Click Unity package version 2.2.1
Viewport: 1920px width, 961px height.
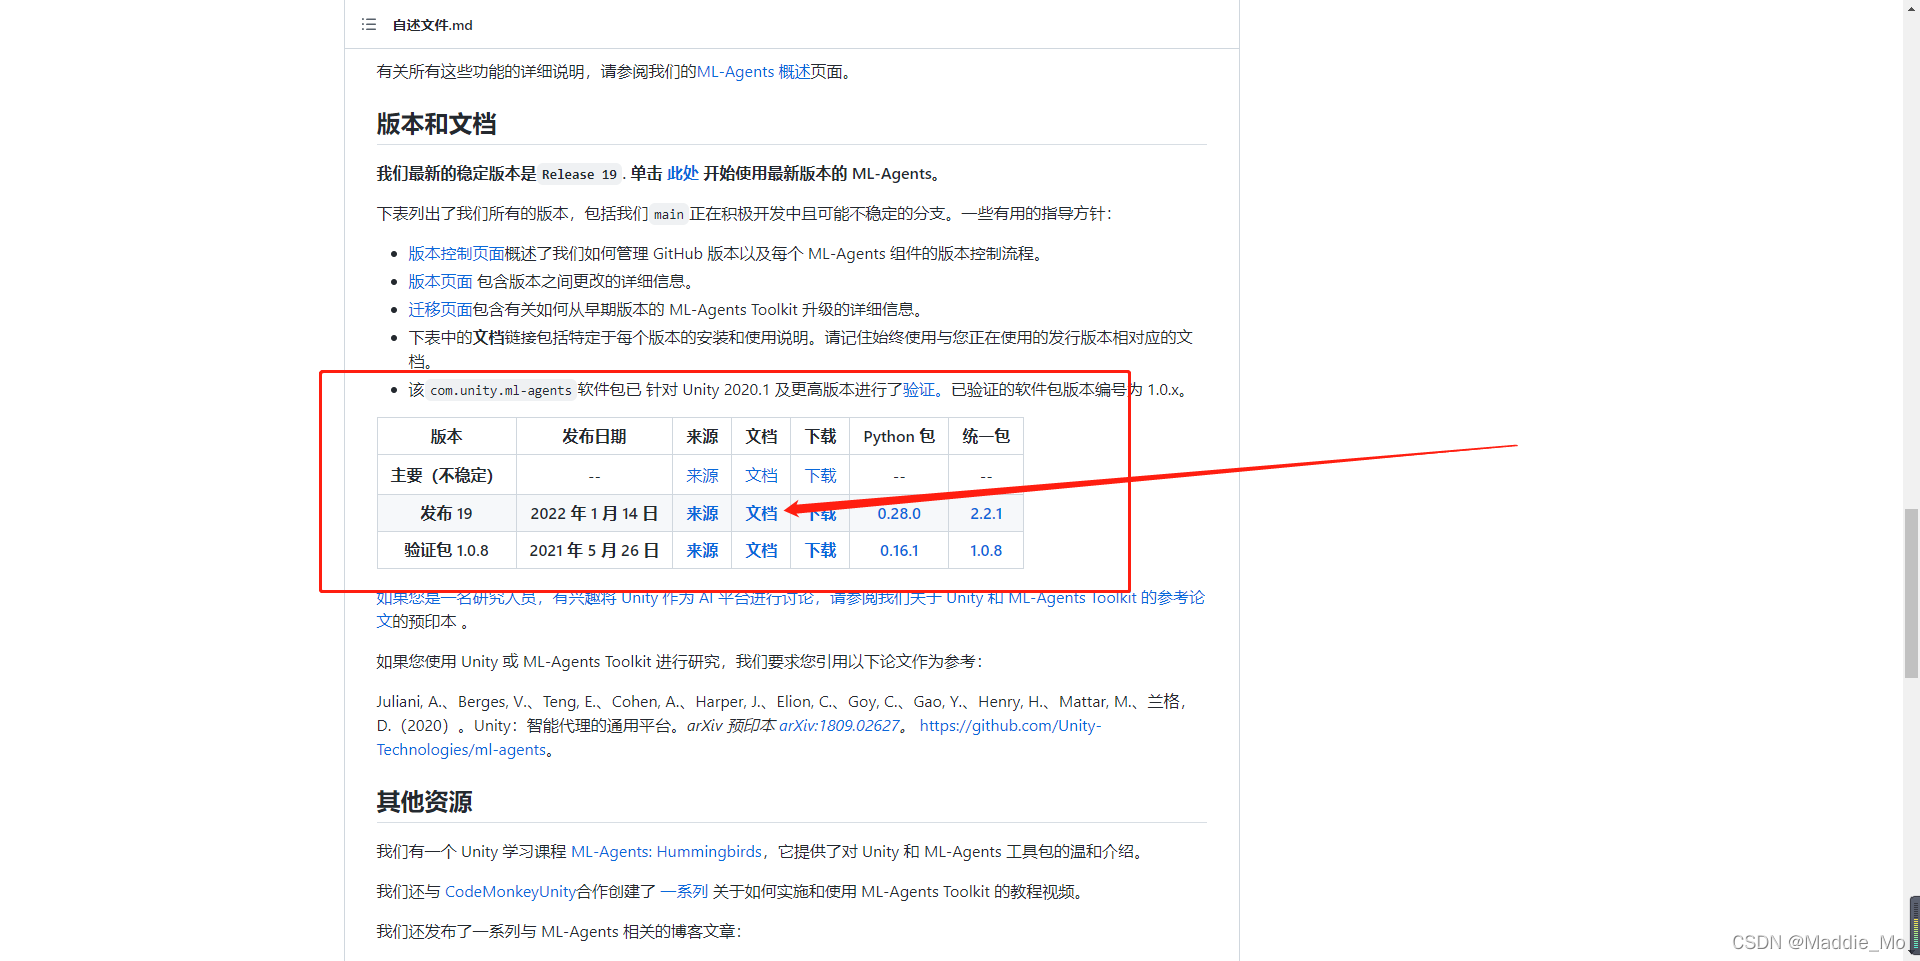click(986, 514)
